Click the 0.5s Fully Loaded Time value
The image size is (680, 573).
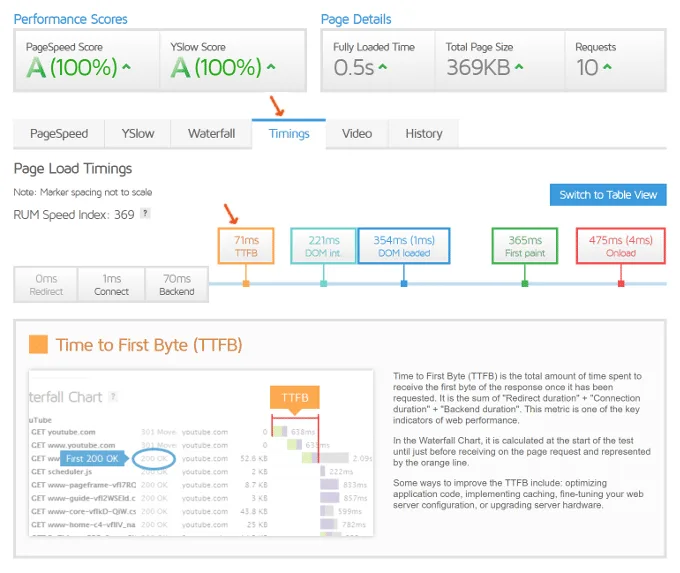point(353,67)
